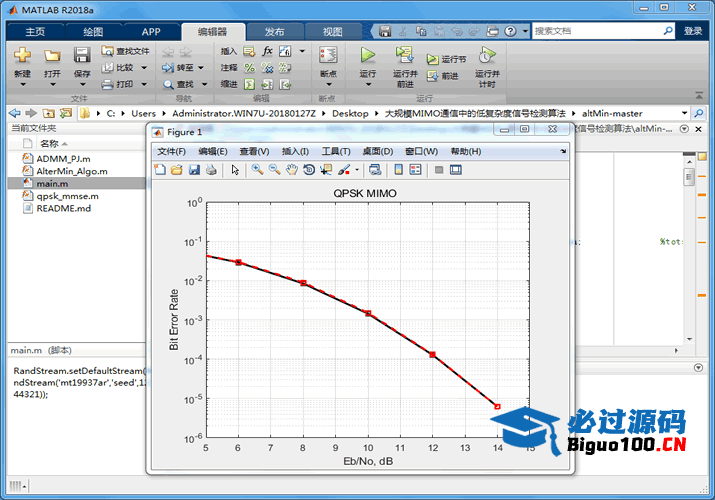Click the Open folder icon in ribbon
Viewport: 715px width, 500px height.
click(52, 56)
